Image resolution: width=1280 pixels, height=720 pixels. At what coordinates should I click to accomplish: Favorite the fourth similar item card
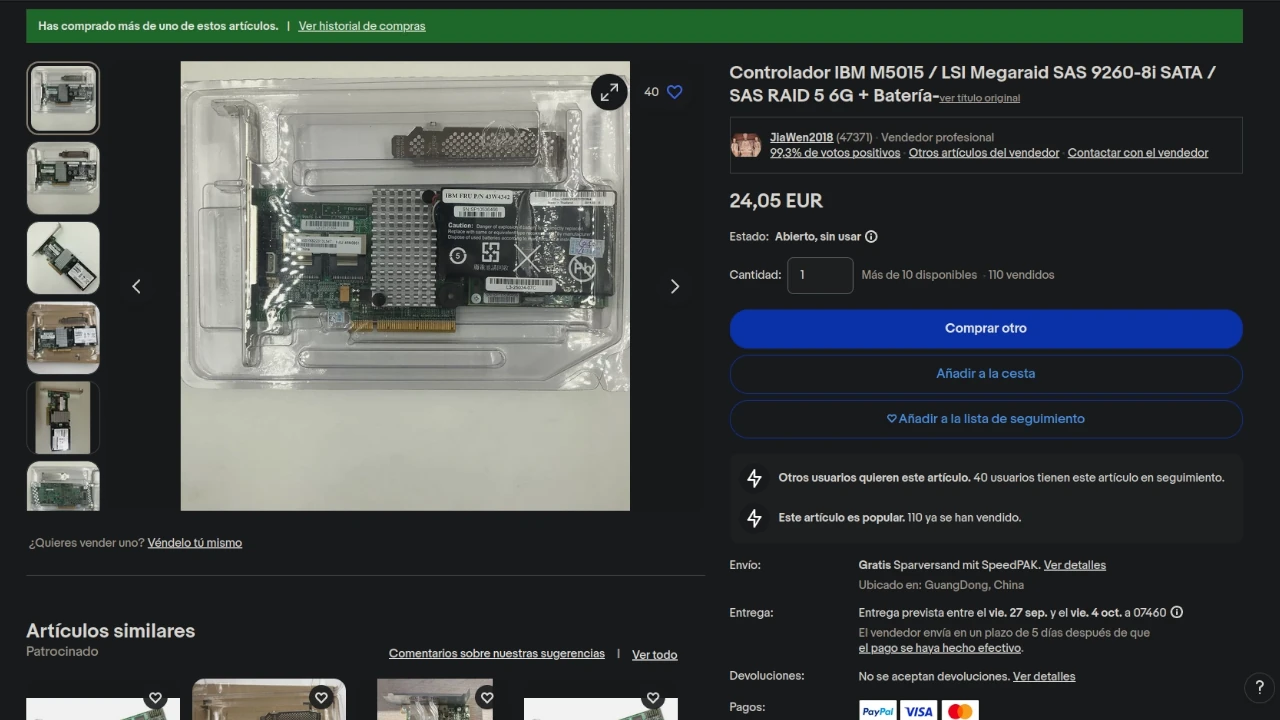[x=653, y=698]
